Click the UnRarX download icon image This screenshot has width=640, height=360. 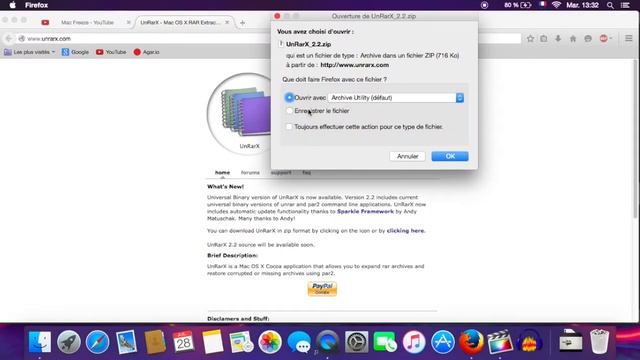(x=245, y=111)
